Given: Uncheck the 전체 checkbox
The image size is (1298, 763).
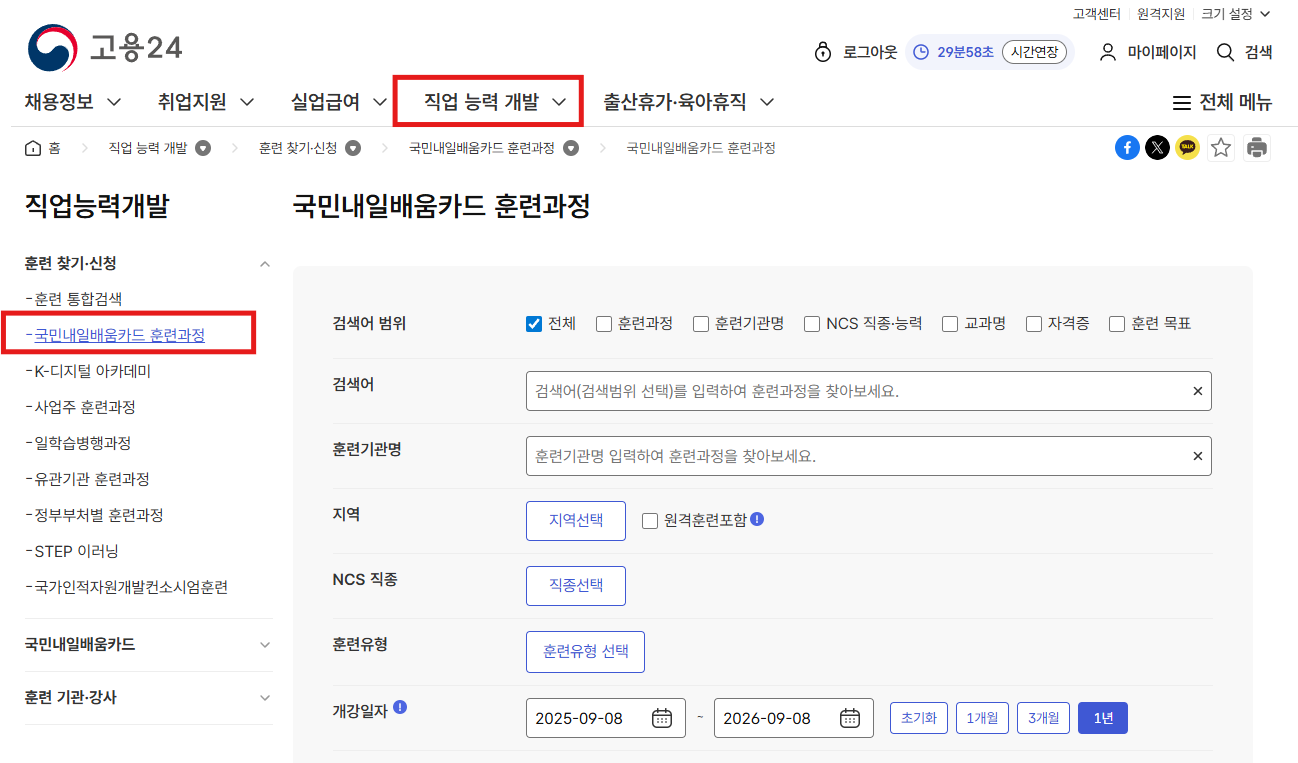Looking at the screenshot, I should point(534,324).
